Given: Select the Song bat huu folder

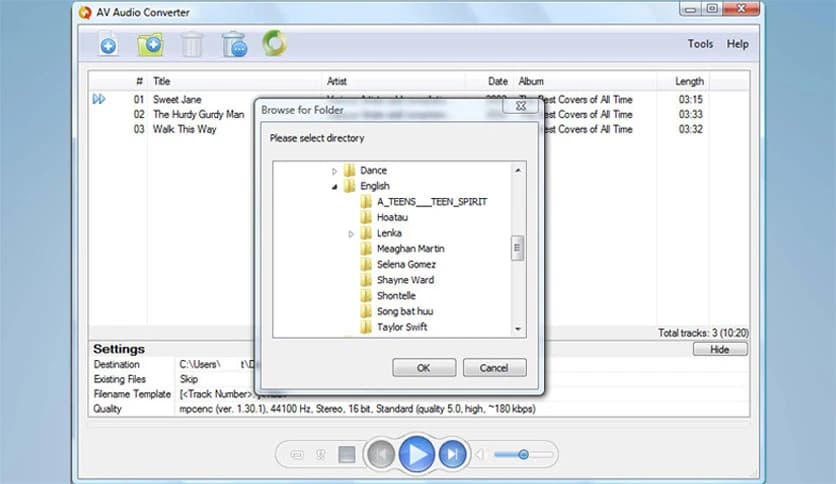Looking at the screenshot, I should 405,311.
